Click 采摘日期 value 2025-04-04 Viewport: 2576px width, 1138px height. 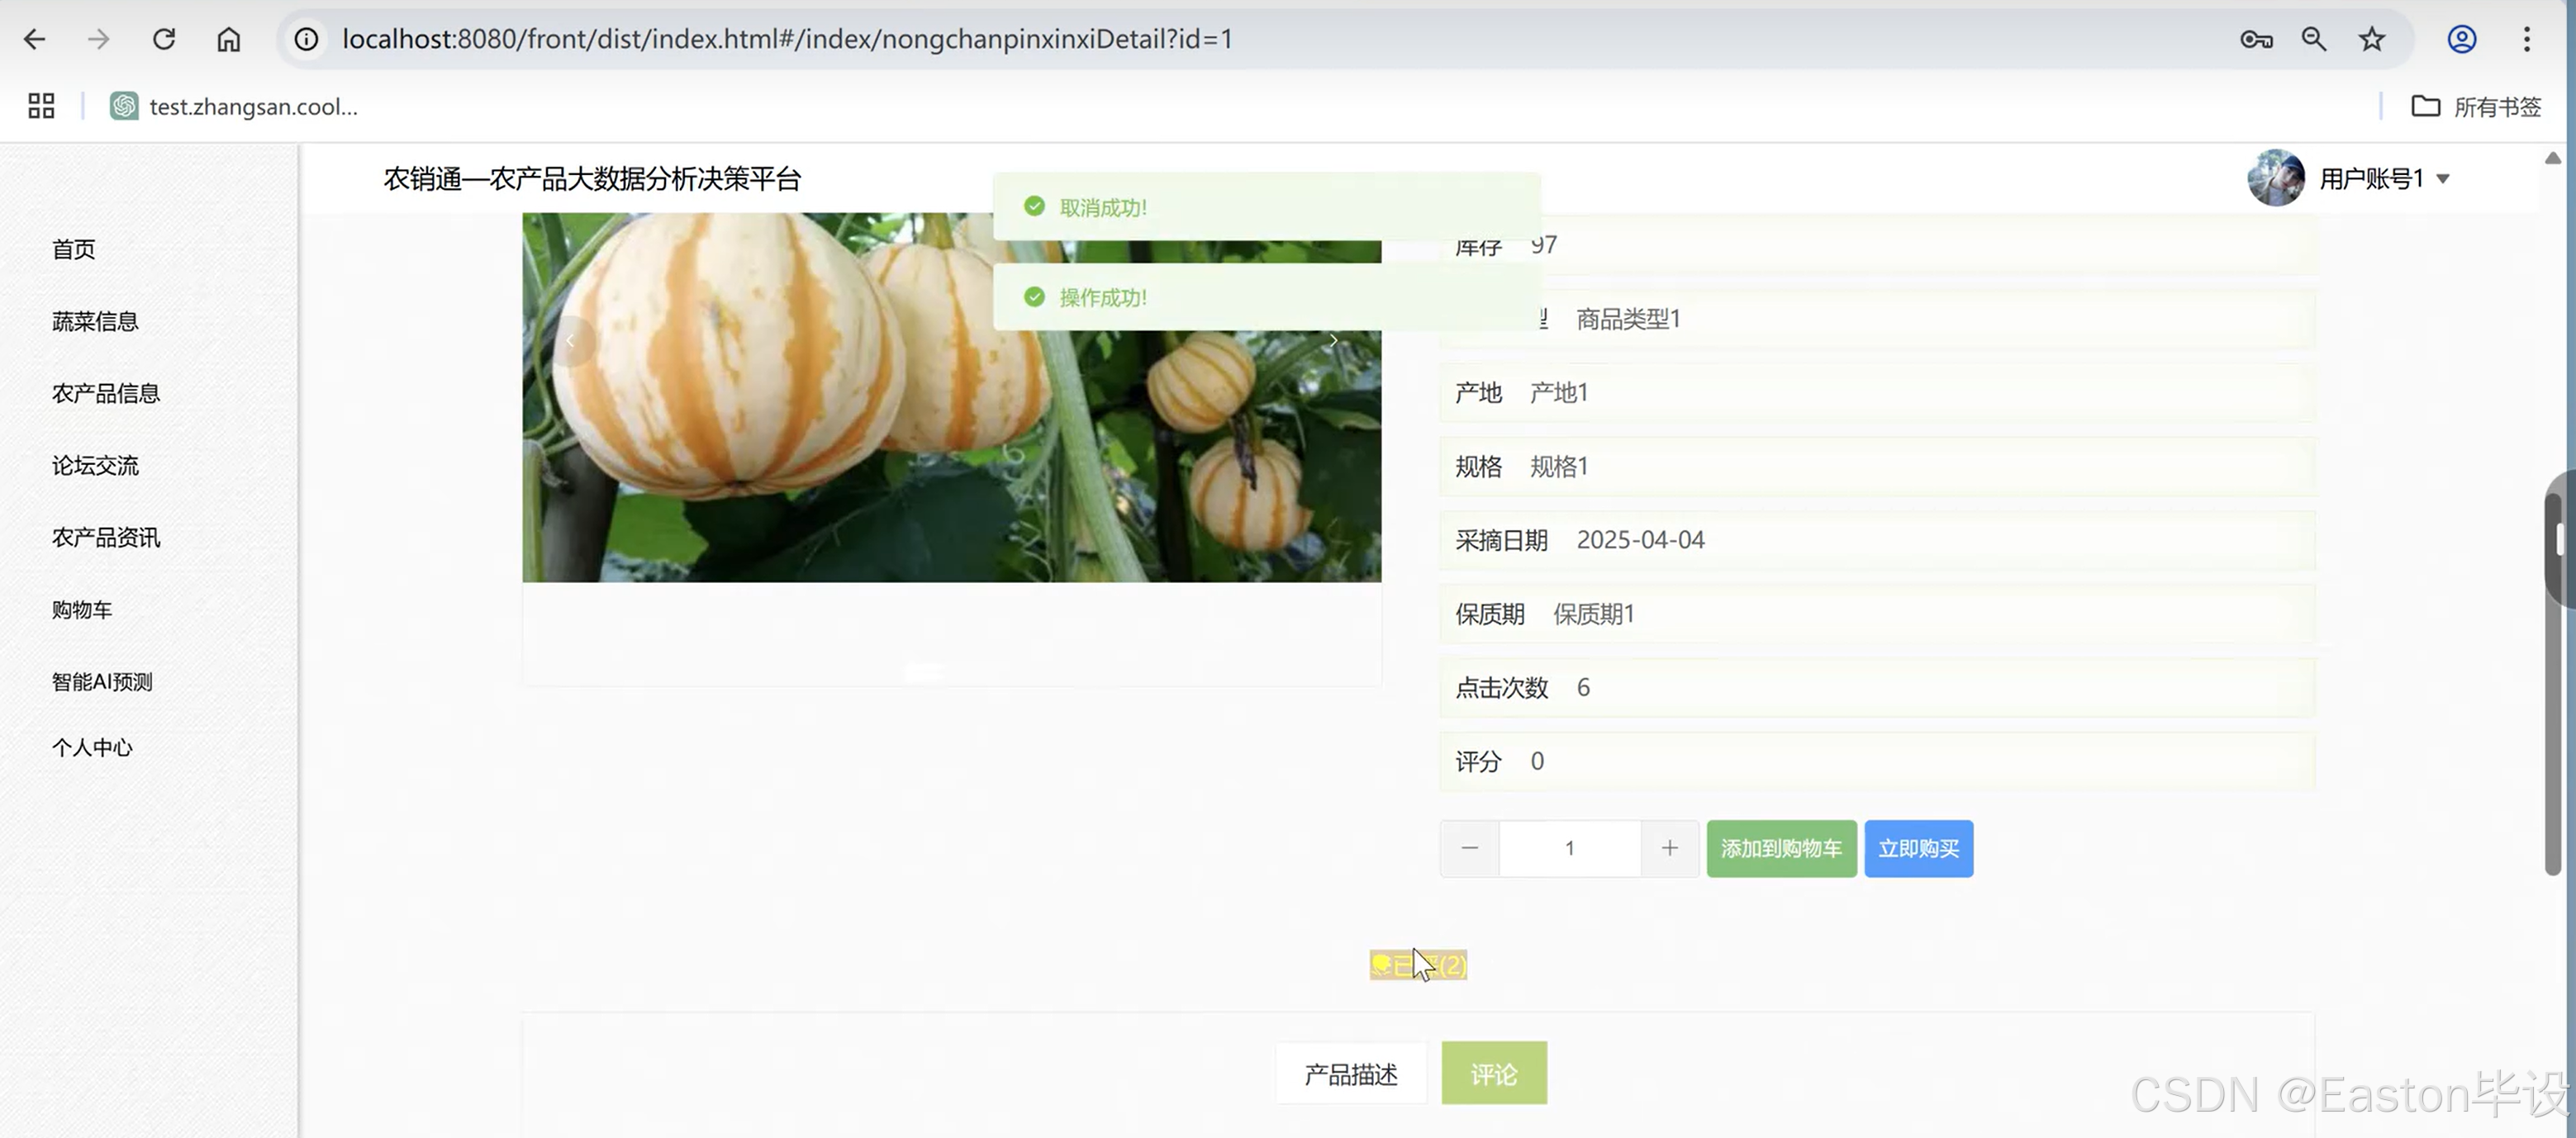click(1640, 540)
